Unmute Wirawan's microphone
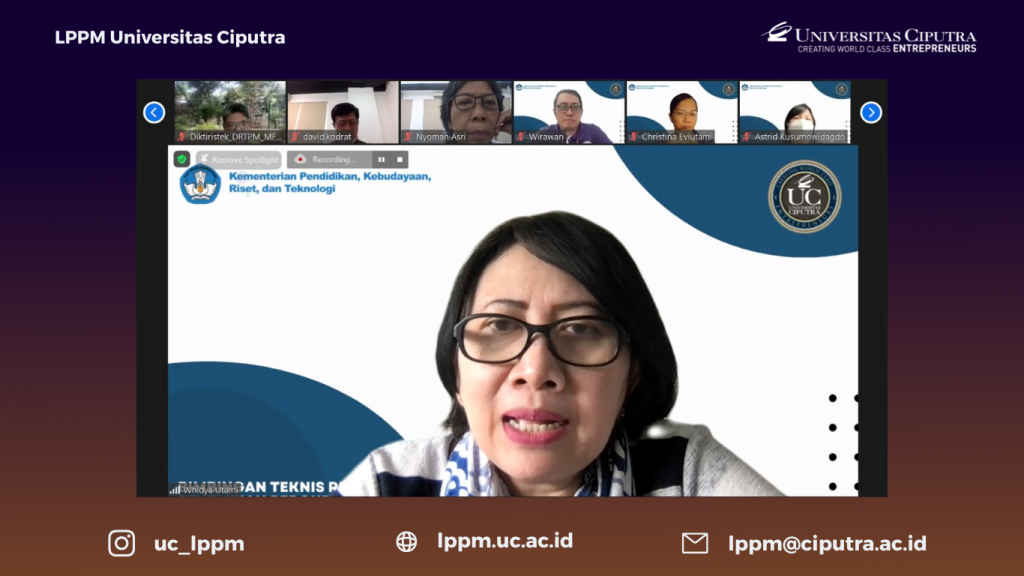 coord(522,133)
